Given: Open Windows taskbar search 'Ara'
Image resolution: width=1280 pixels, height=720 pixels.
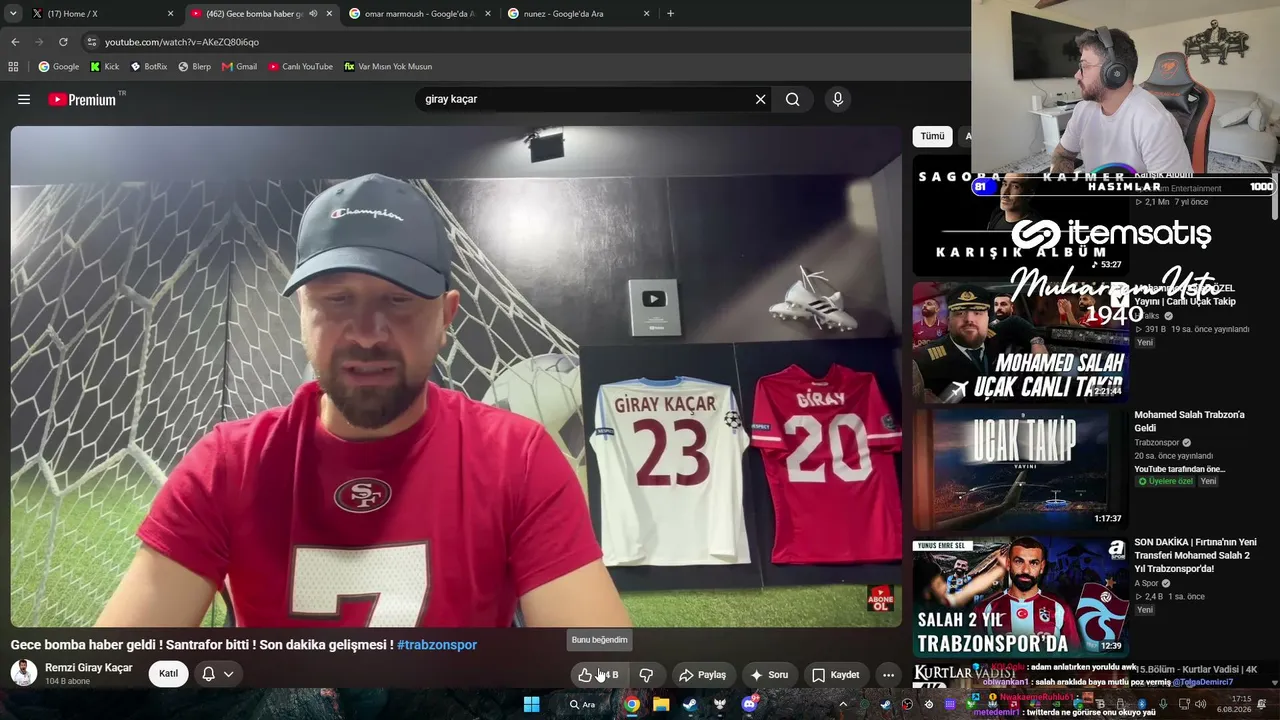Looking at the screenshot, I should coord(583,704).
